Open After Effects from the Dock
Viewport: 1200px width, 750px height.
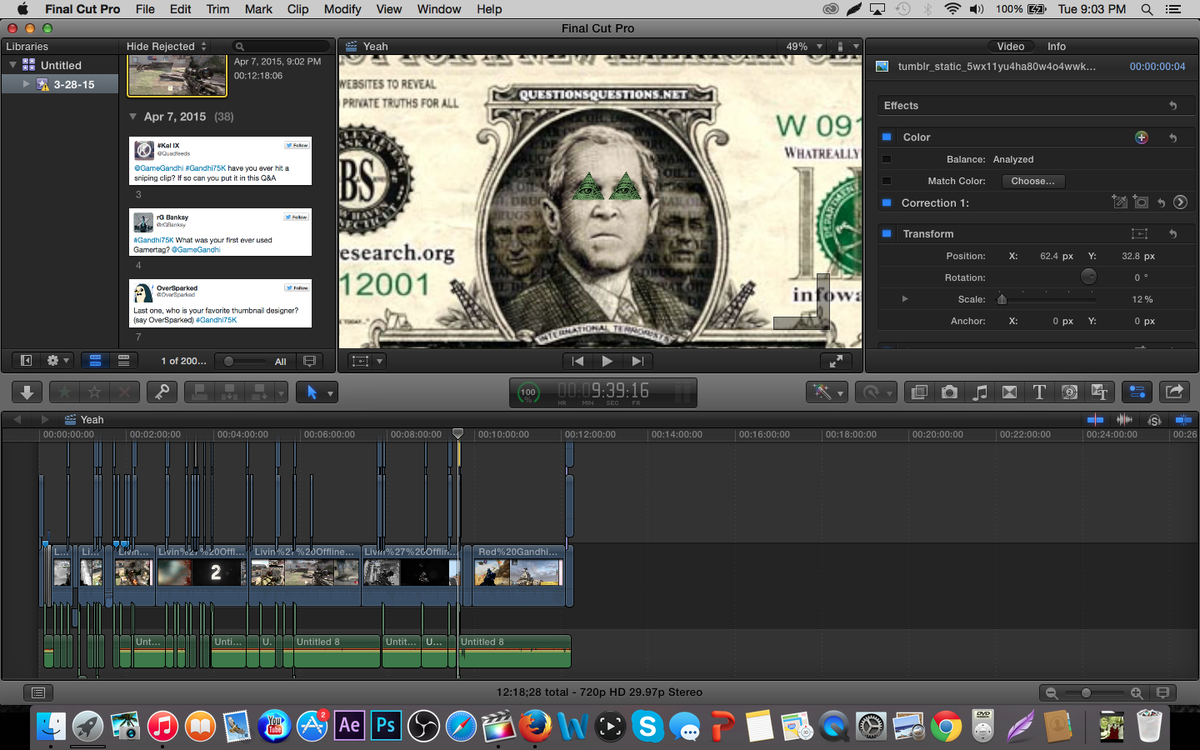click(350, 725)
